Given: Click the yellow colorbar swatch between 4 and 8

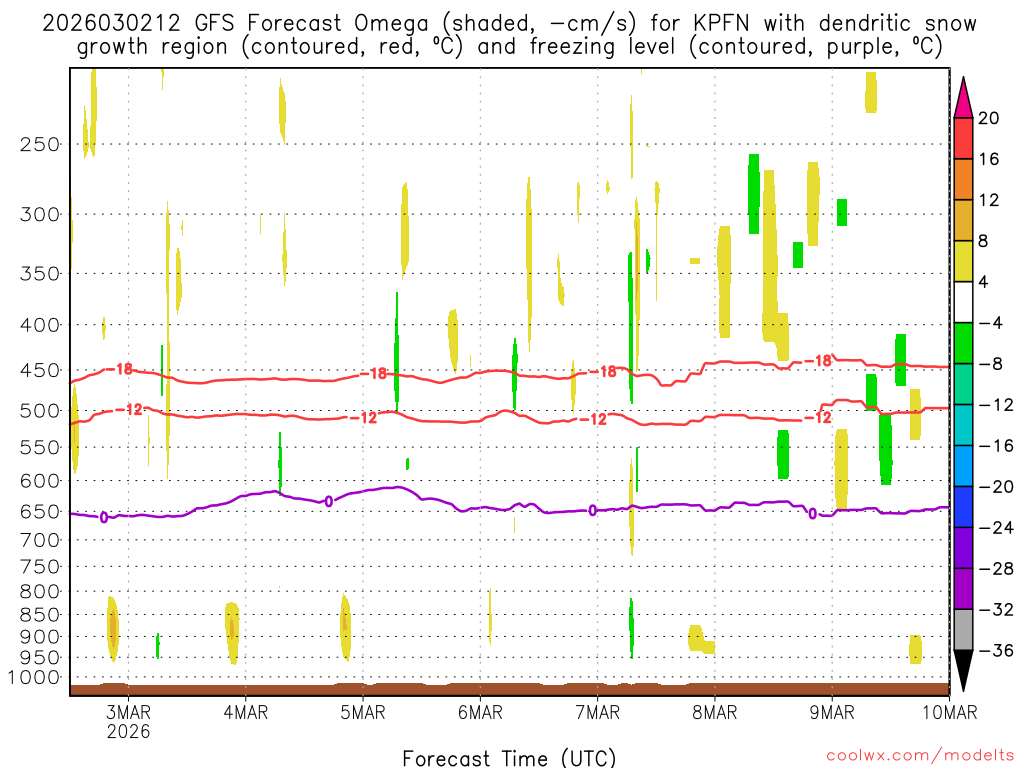Looking at the screenshot, I should 963,261.
